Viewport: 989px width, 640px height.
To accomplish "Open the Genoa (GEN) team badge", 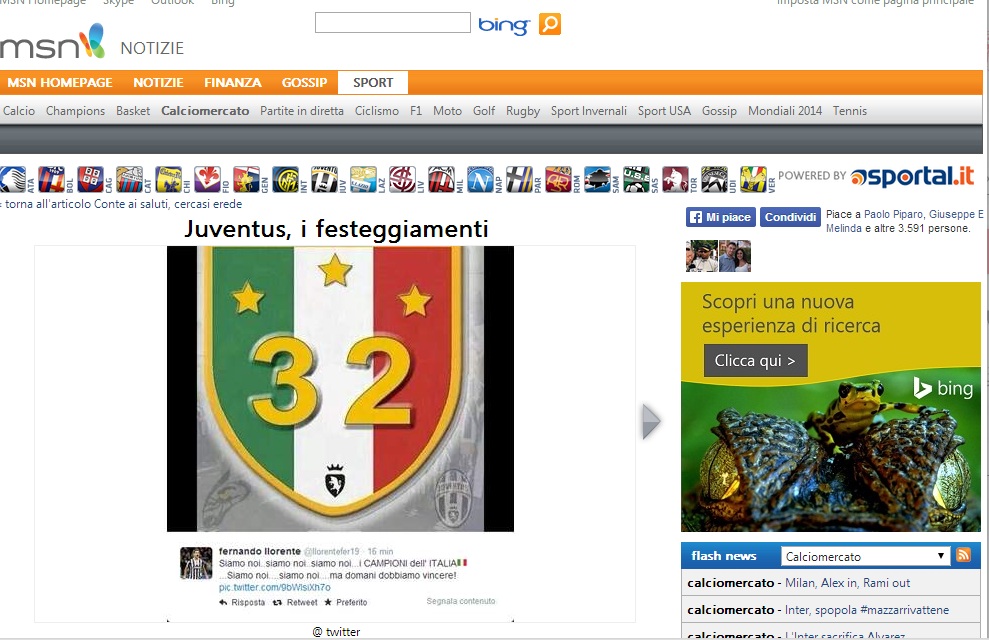I will click(x=247, y=180).
